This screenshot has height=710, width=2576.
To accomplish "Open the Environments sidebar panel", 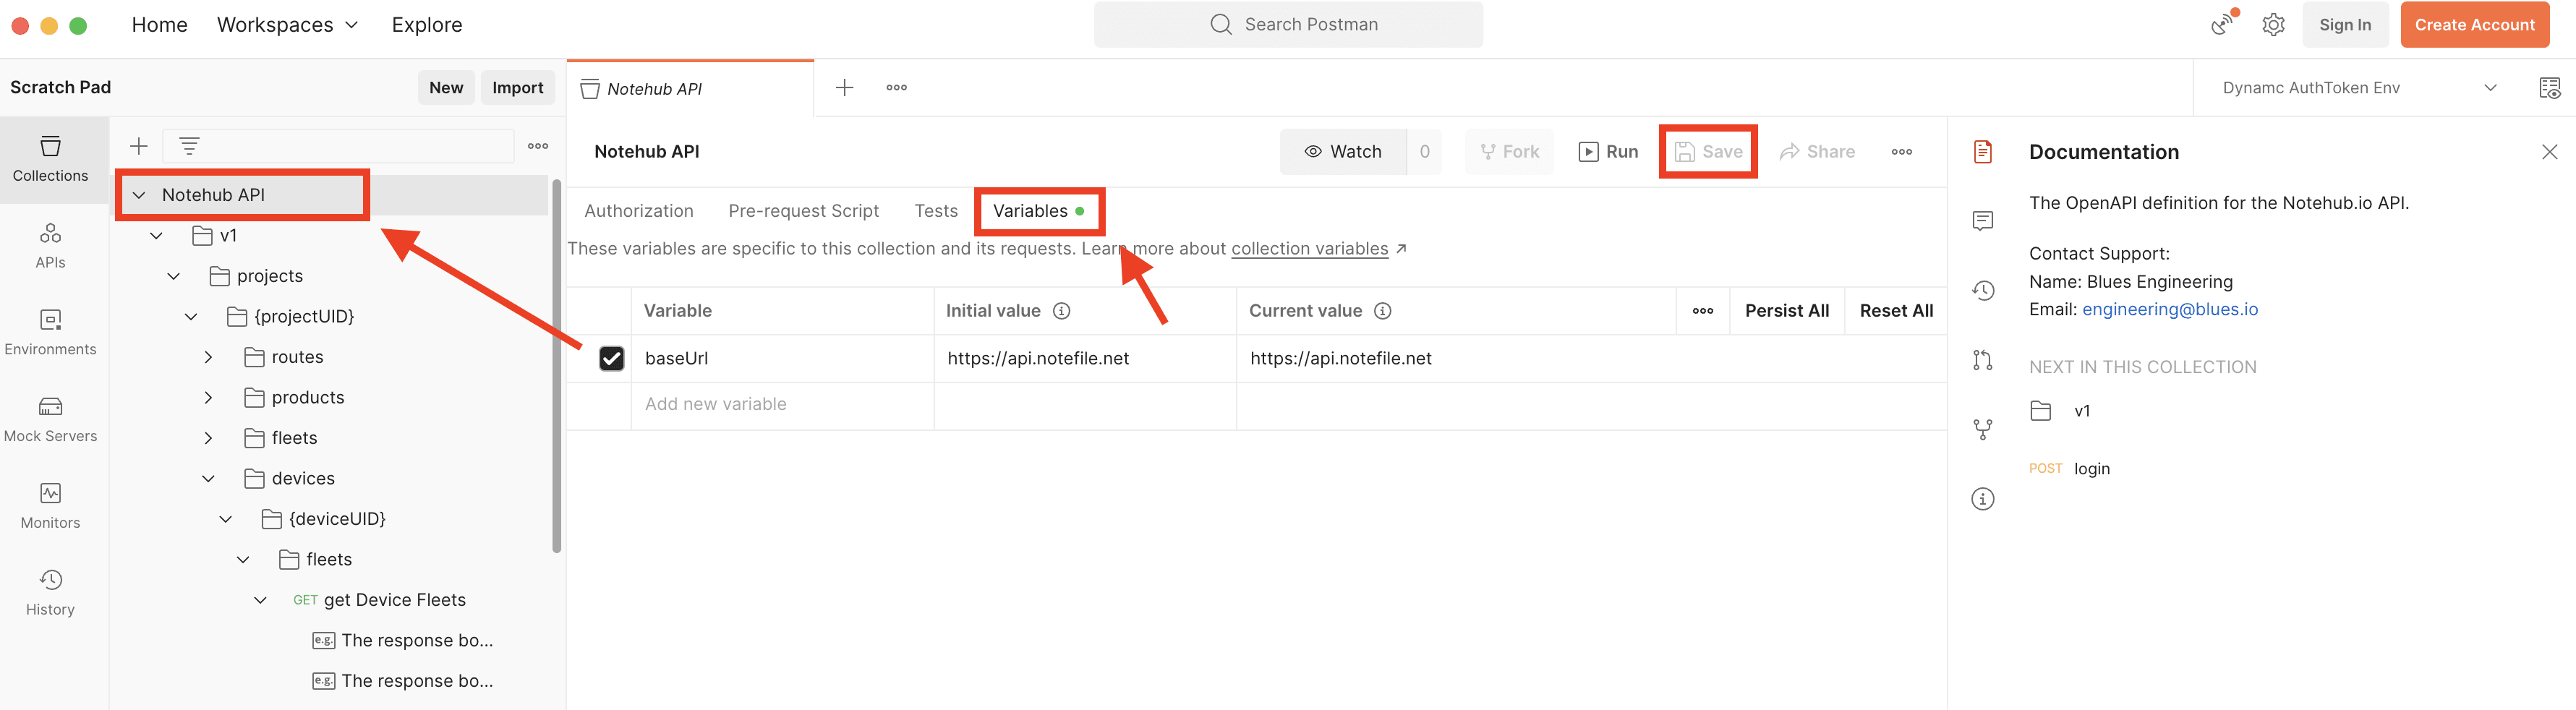I will [x=51, y=333].
